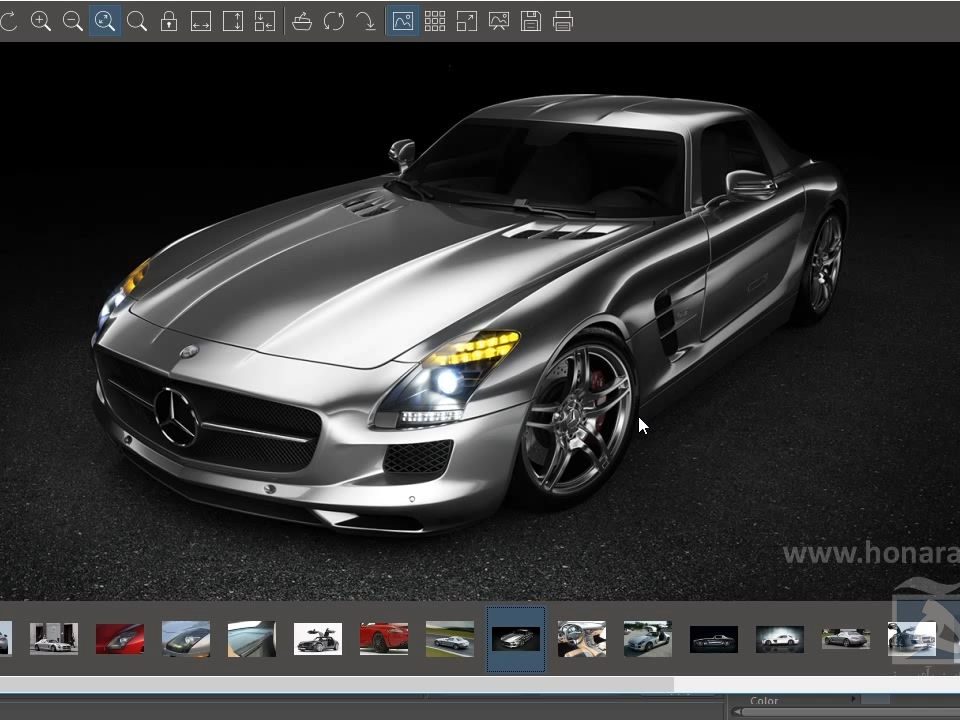Select gullwing doors on white background thumbnail
Screen dimensions: 960x720
(318, 639)
